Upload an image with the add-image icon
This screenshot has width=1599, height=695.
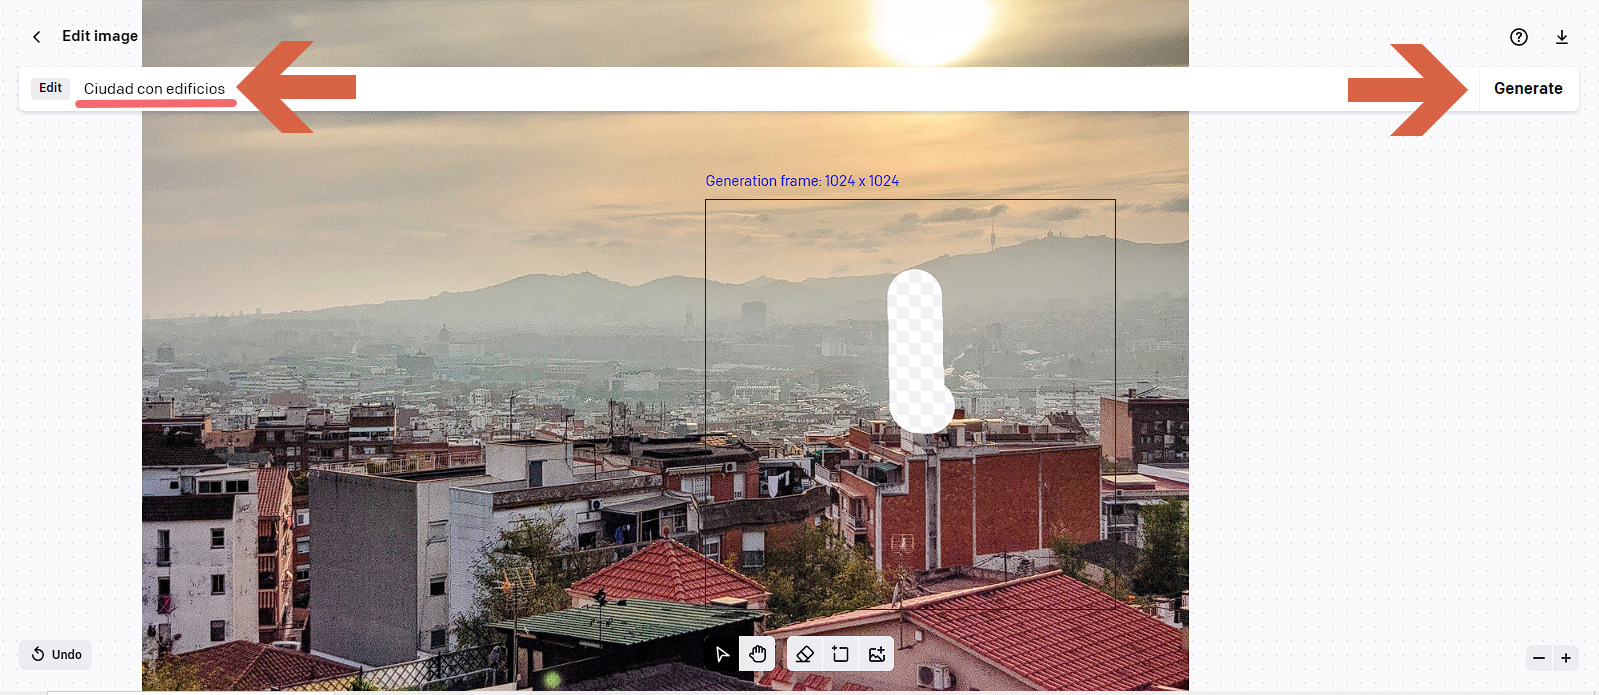click(x=877, y=654)
